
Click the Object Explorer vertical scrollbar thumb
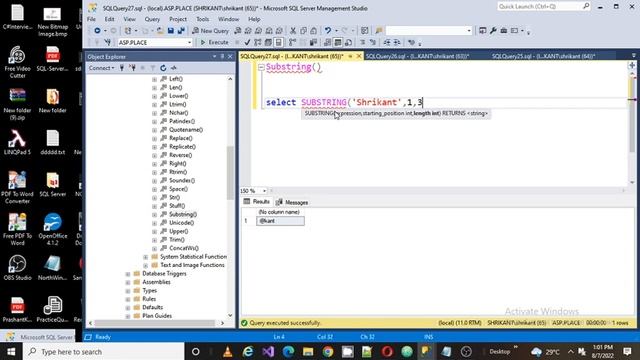click(230, 173)
